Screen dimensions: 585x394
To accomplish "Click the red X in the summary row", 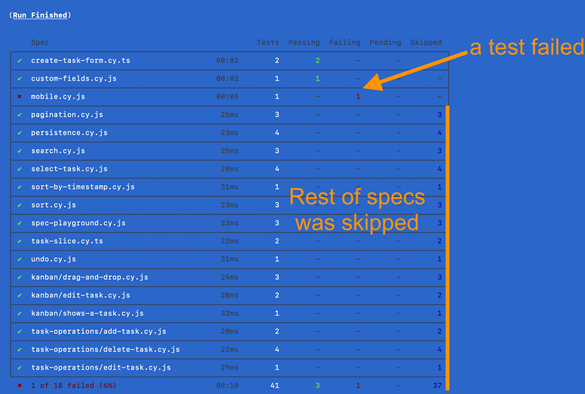I will (x=19, y=385).
